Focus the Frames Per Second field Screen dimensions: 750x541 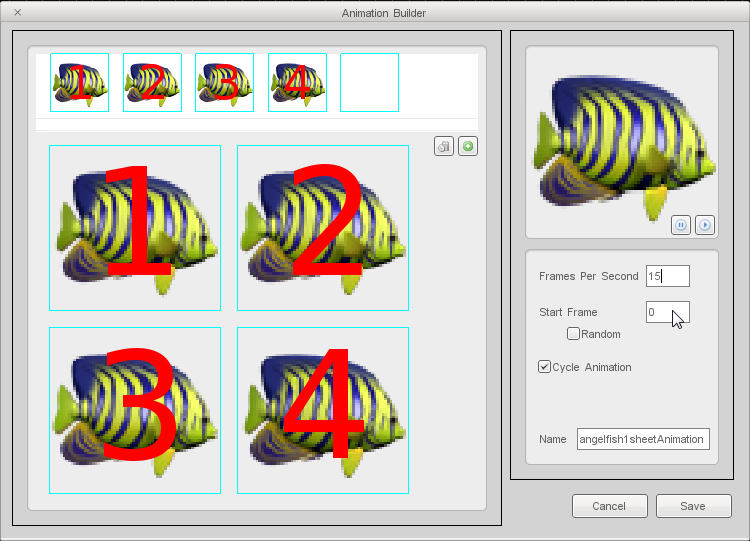tap(668, 276)
